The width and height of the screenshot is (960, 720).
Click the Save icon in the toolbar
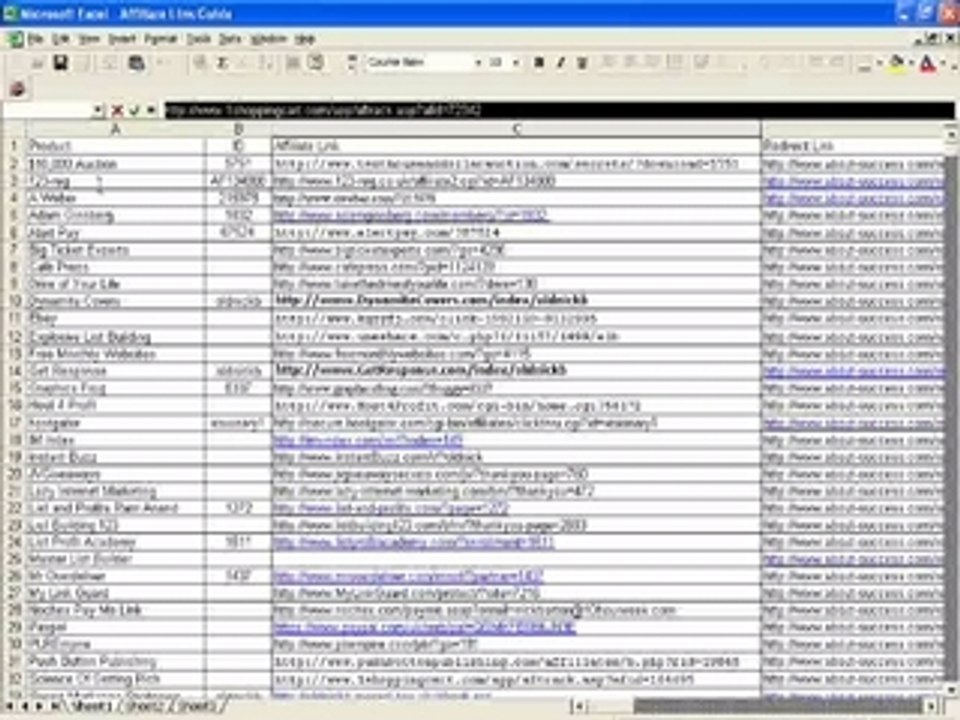click(x=60, y=62)
